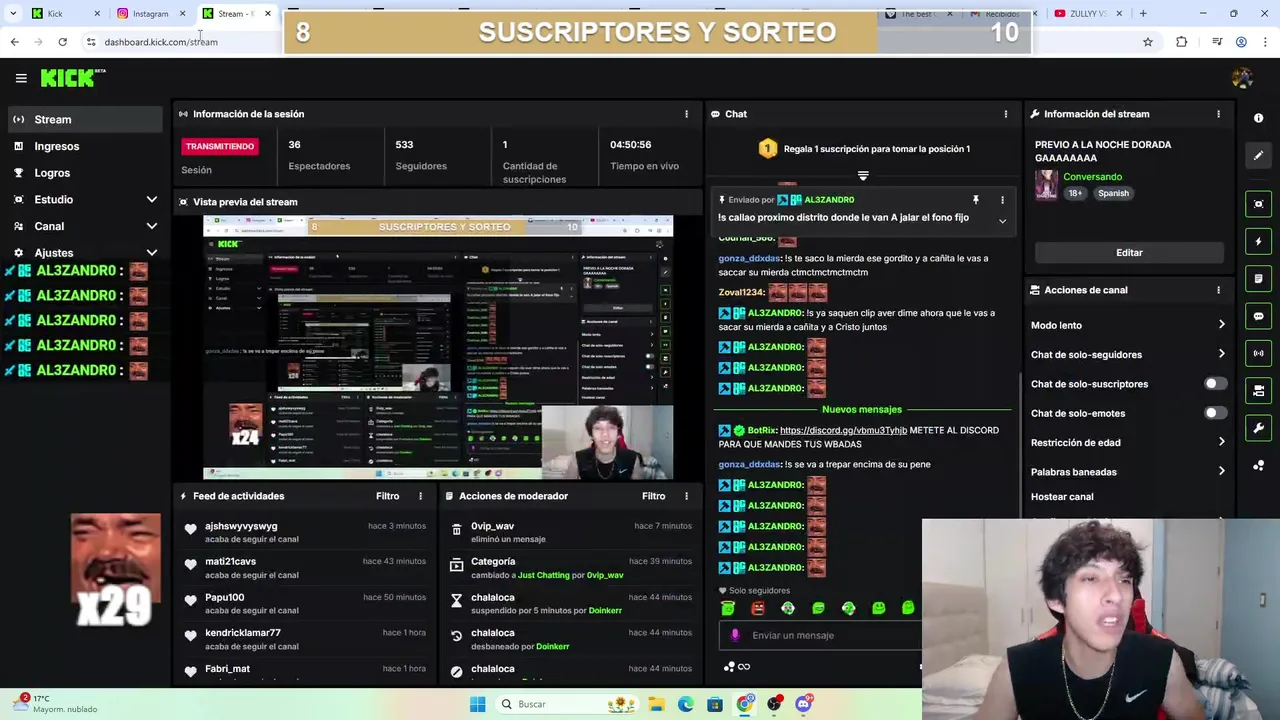This screenshot has height=720, width=1280.
Task: Click the wrench icon in right sidebar
Action: tap(1258, 428)
